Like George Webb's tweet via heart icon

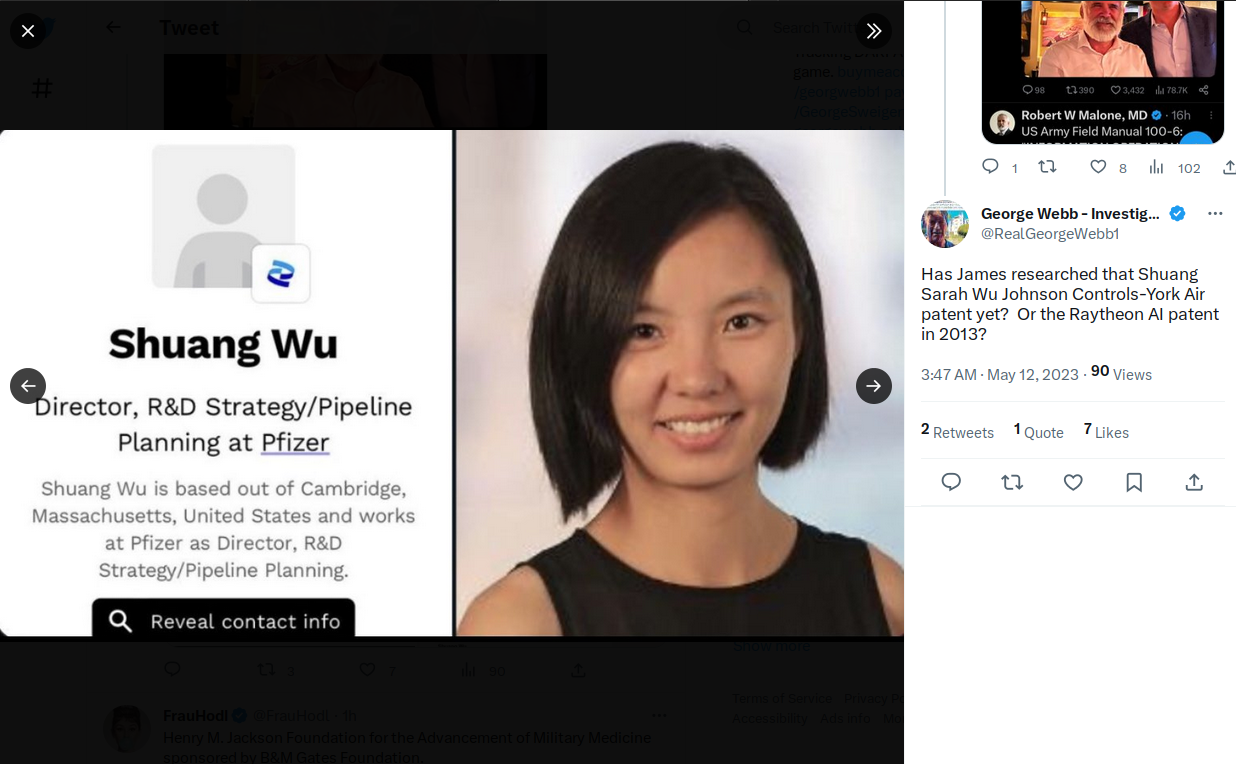(x=1073, y=483)
